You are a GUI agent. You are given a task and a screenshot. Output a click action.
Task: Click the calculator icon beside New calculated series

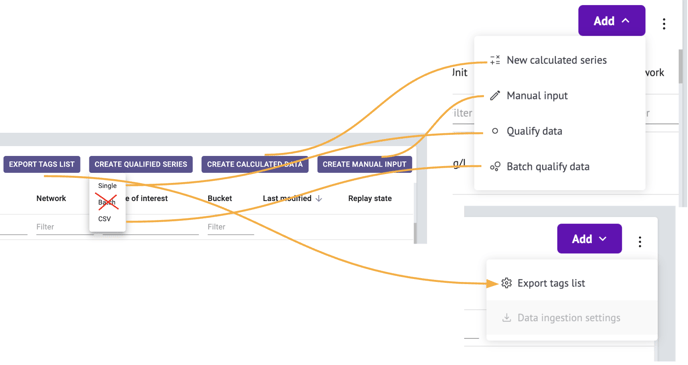tap(495, 60)
